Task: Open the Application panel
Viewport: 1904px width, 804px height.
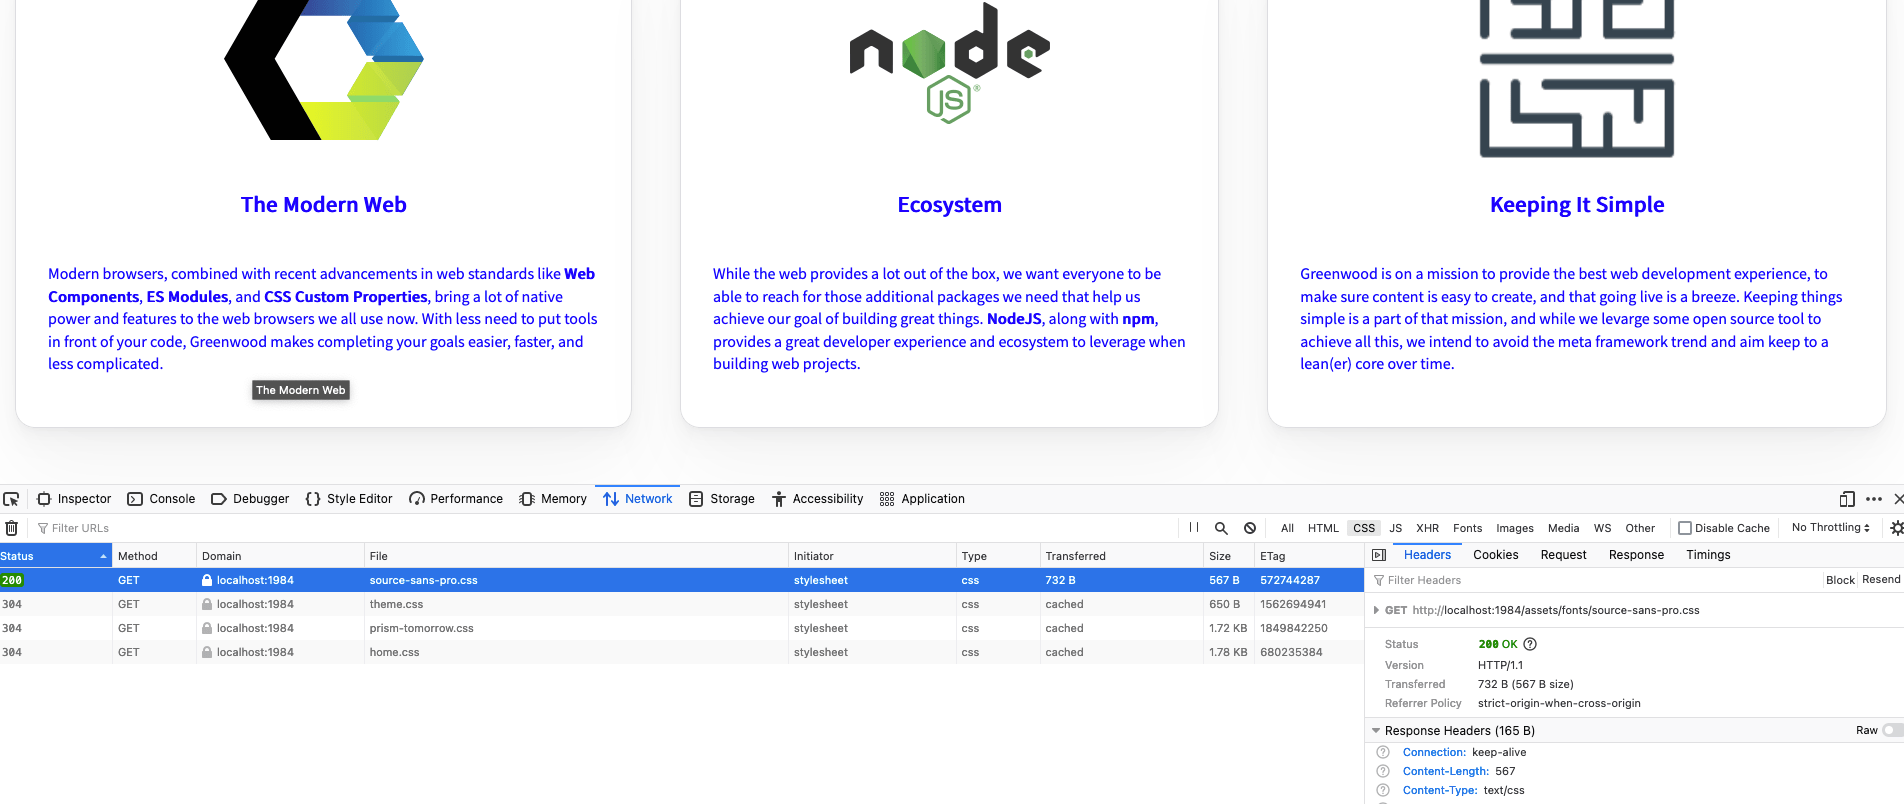Action: tap(922, 499)
